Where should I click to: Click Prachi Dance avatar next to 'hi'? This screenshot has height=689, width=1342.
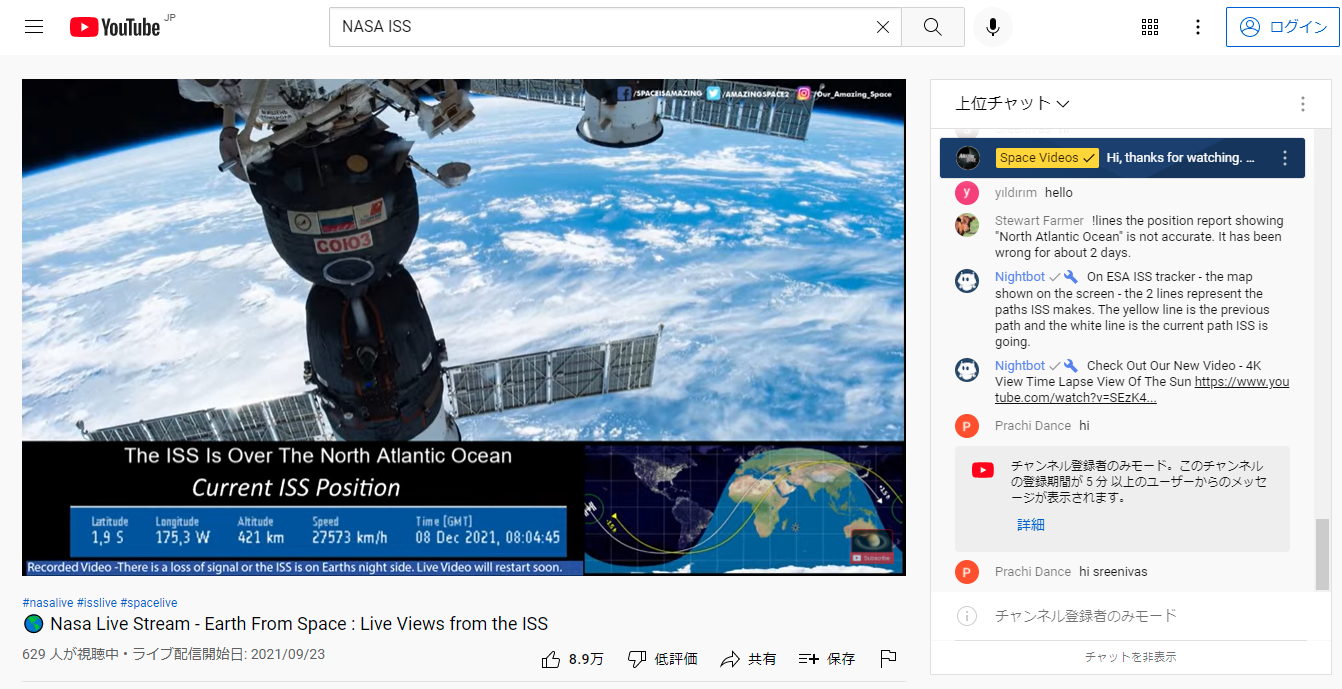point(967,426)
